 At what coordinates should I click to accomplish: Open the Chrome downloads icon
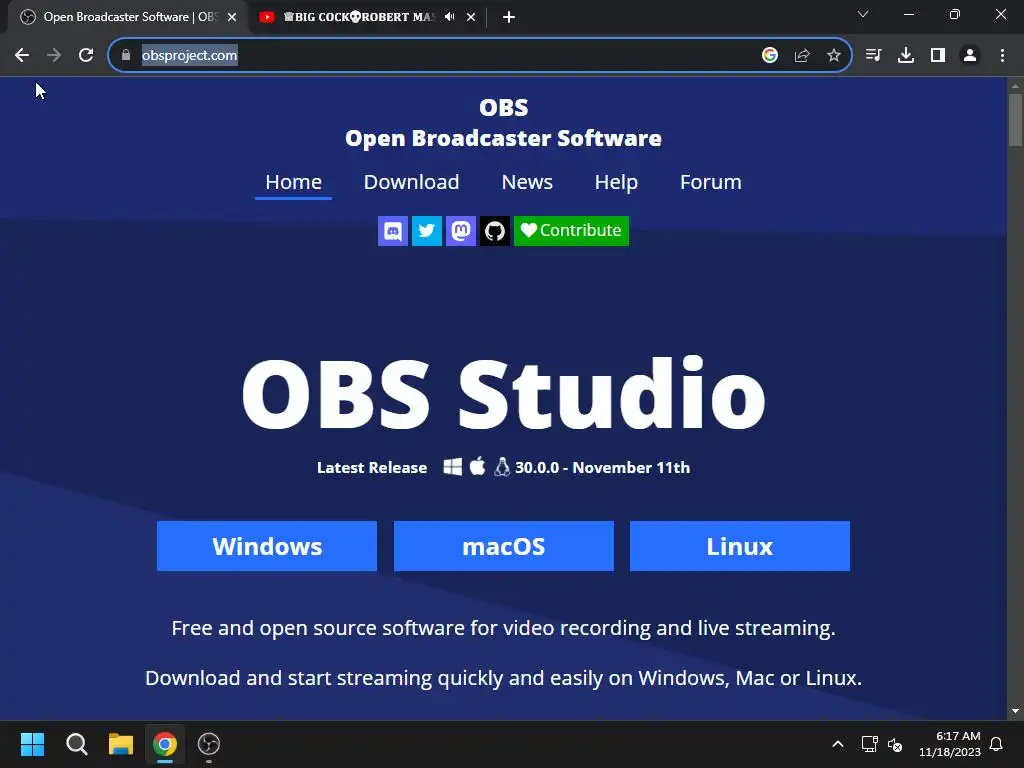[906, 56]
